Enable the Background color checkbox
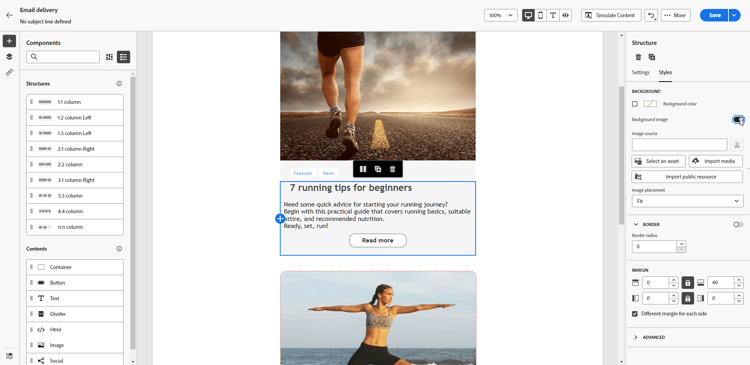750x365 pixels. pos(635,104)
